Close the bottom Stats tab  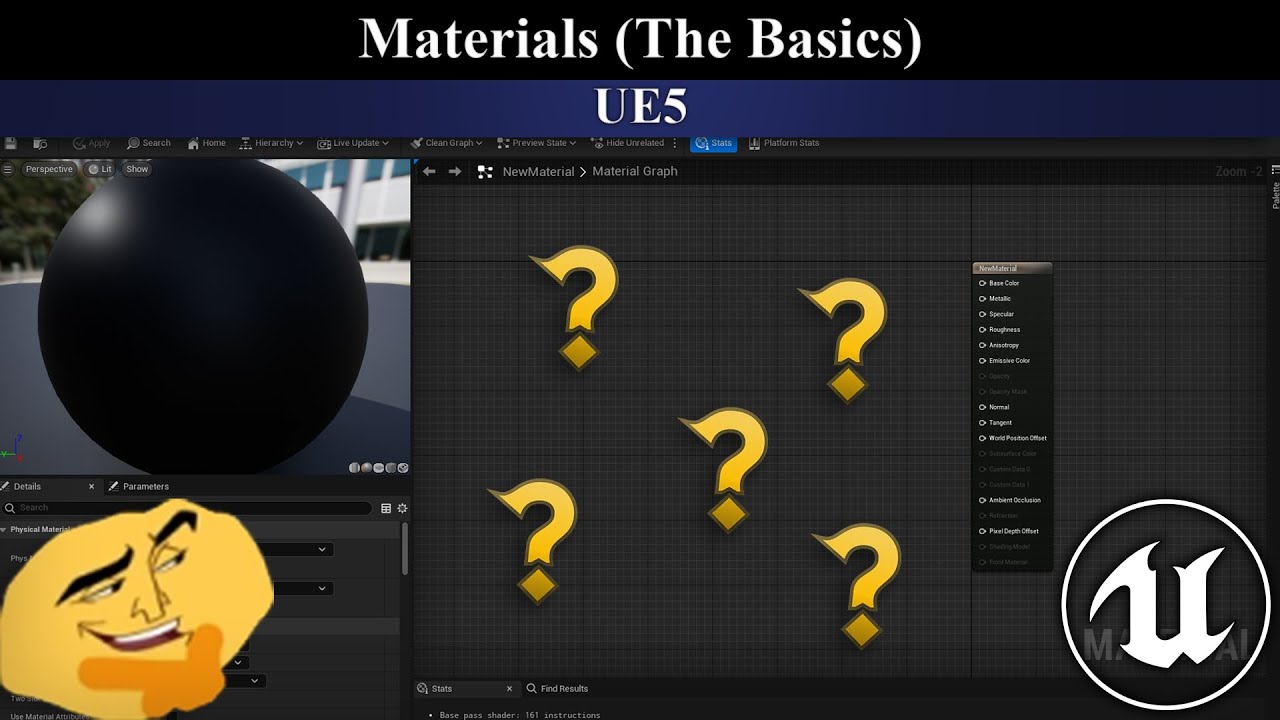[x=509, y=688]
